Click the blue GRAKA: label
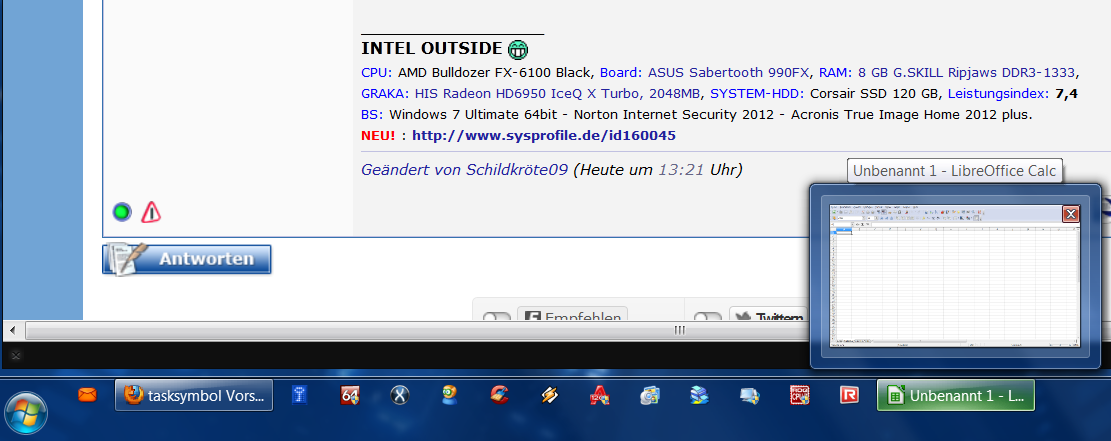The image size is (1111, 441). (385, 94)
